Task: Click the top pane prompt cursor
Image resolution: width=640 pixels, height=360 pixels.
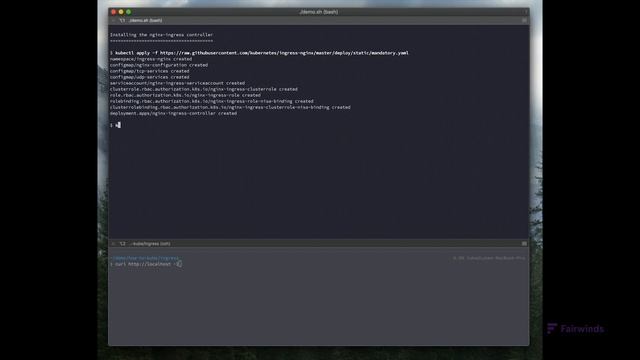Action: (x=118, y=125)
